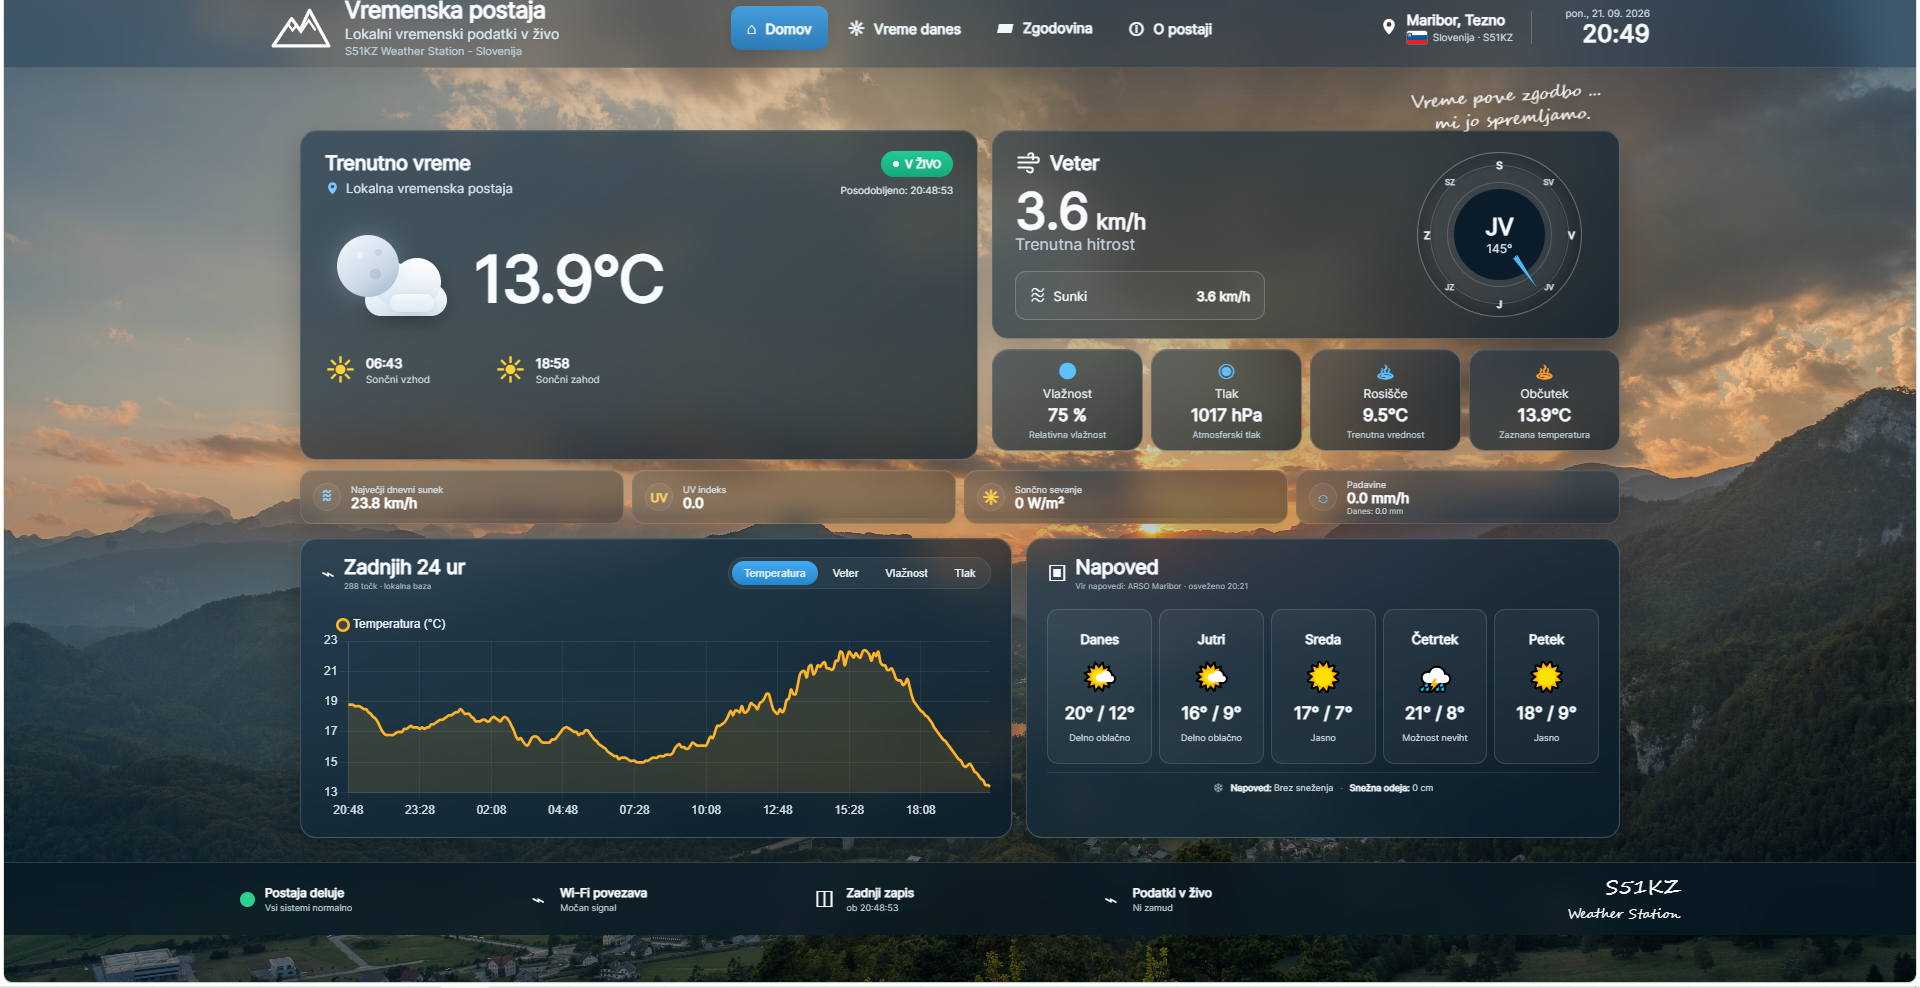Select the Danes forecast card
Screen dimensions: 1920x988
point(1099,687)
